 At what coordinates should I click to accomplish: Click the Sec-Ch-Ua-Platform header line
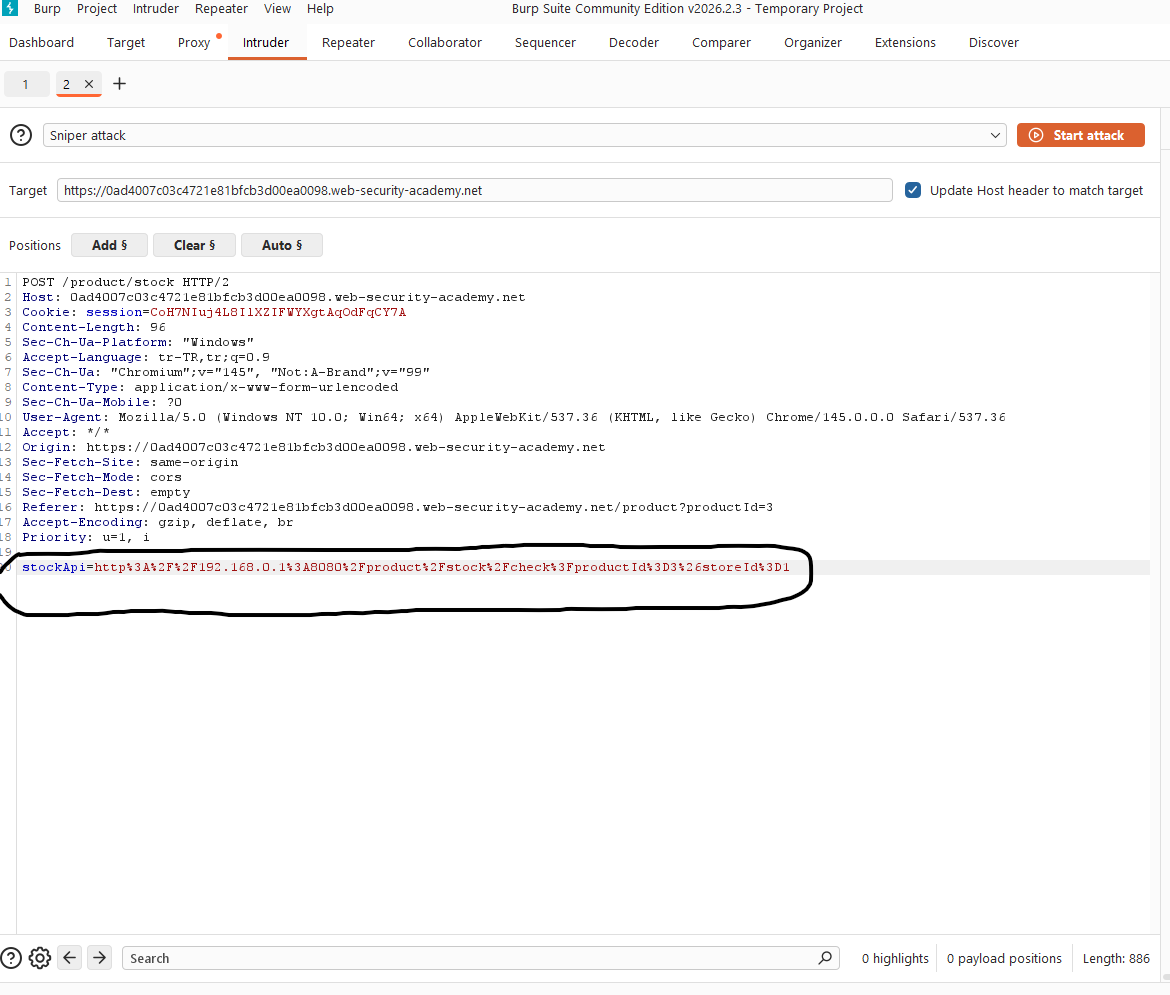(138, 342)
